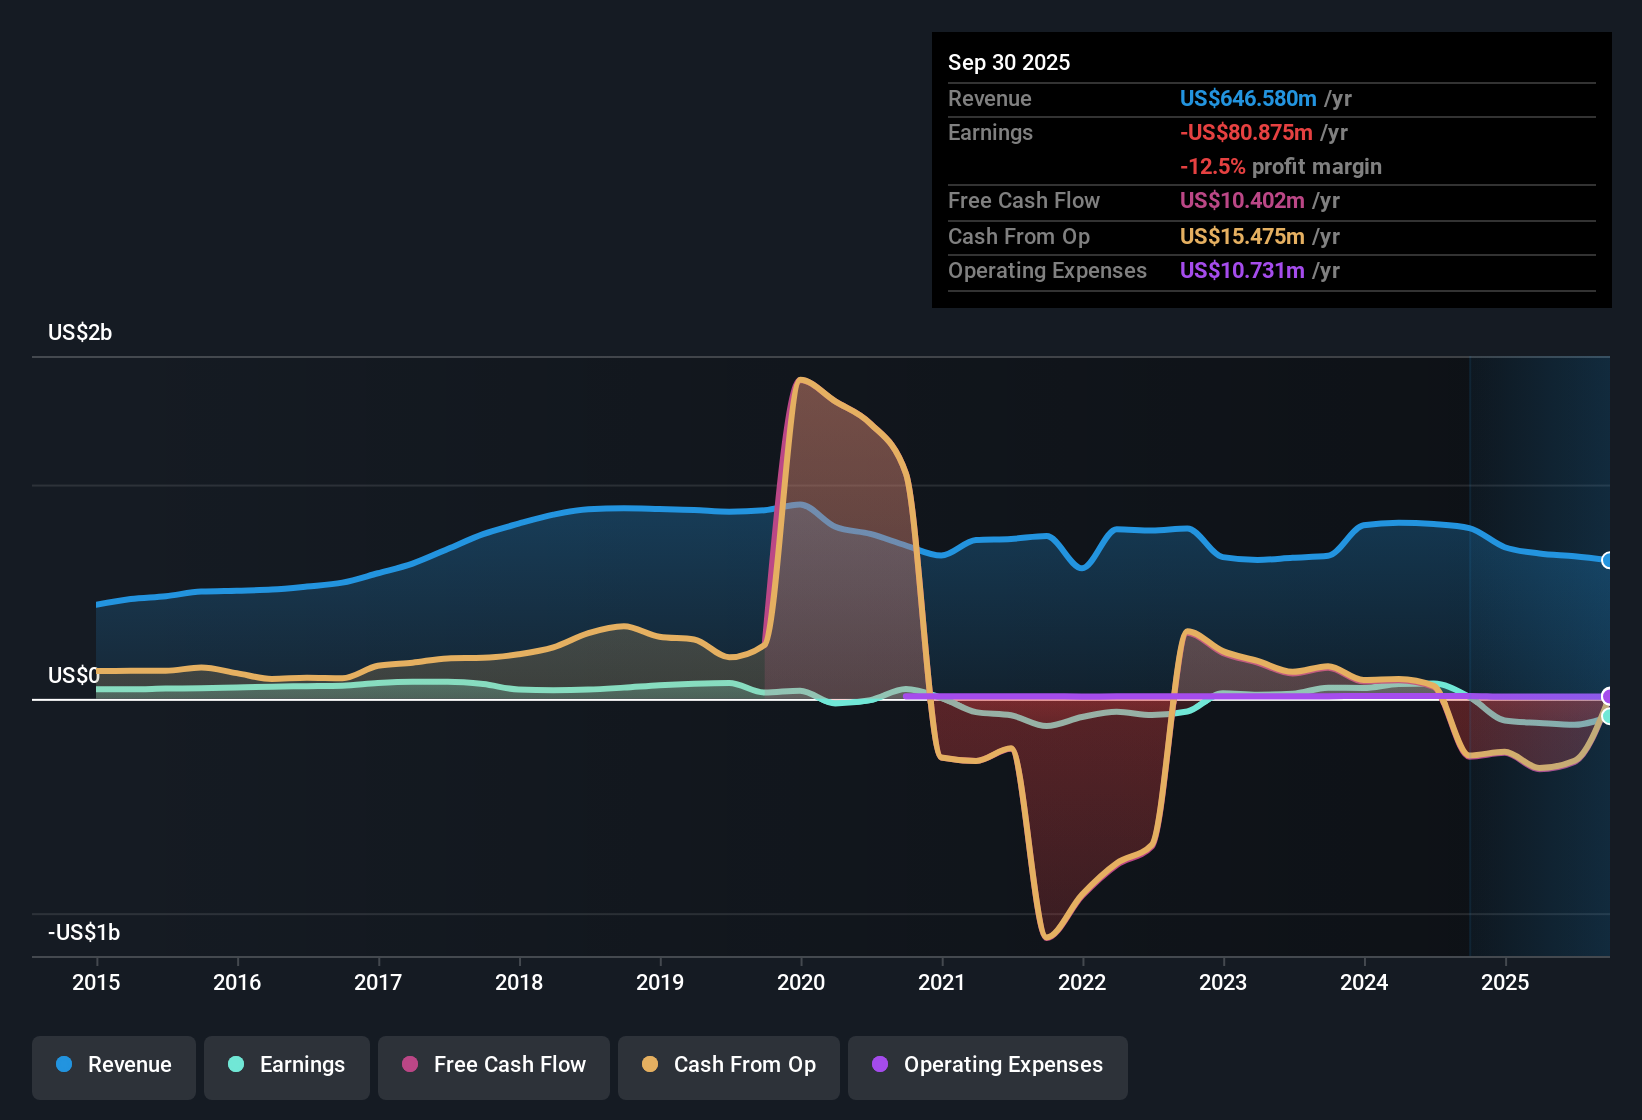Toggle the Revenue series visibility
The width and height of the screenshot is (1642, 1120).
[x=113, y=1065]
